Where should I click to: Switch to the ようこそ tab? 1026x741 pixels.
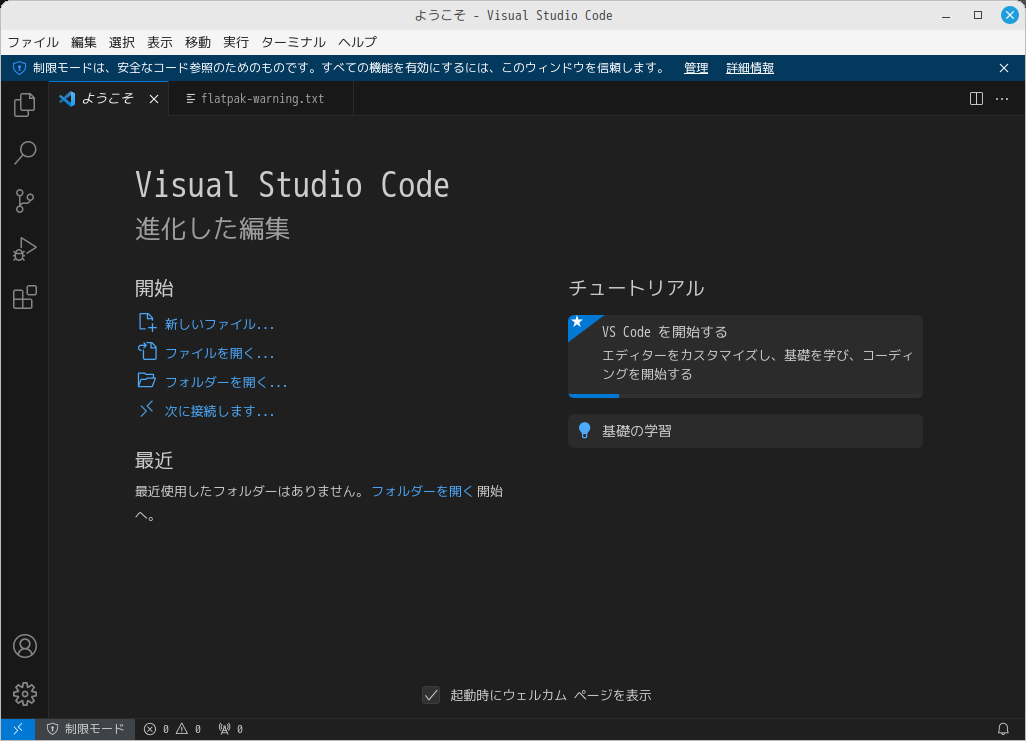(x=109, y=99)
